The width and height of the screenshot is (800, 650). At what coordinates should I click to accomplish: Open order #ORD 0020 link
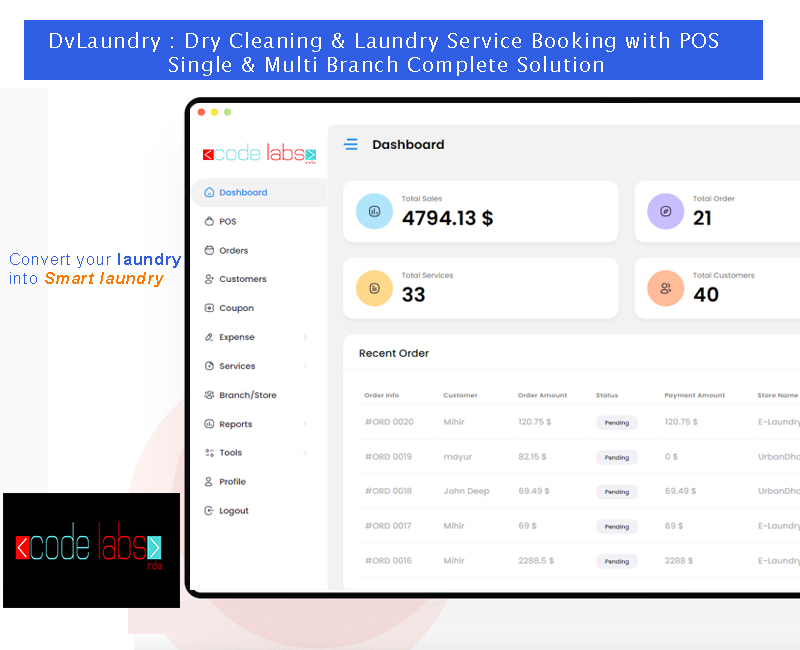pyautogui.click(x=389, y=422)
